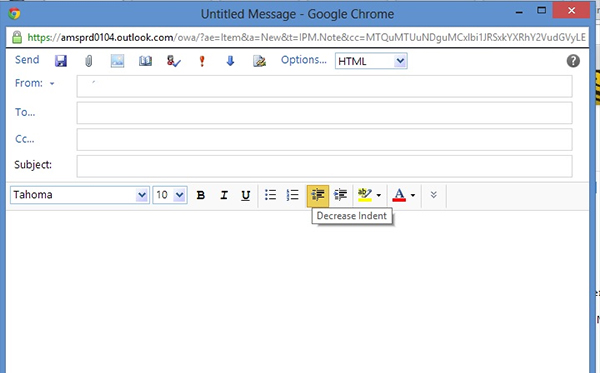This screenshot has width=600, height=373.
Task: Click the To... link
Action: (x=25, y=112)
